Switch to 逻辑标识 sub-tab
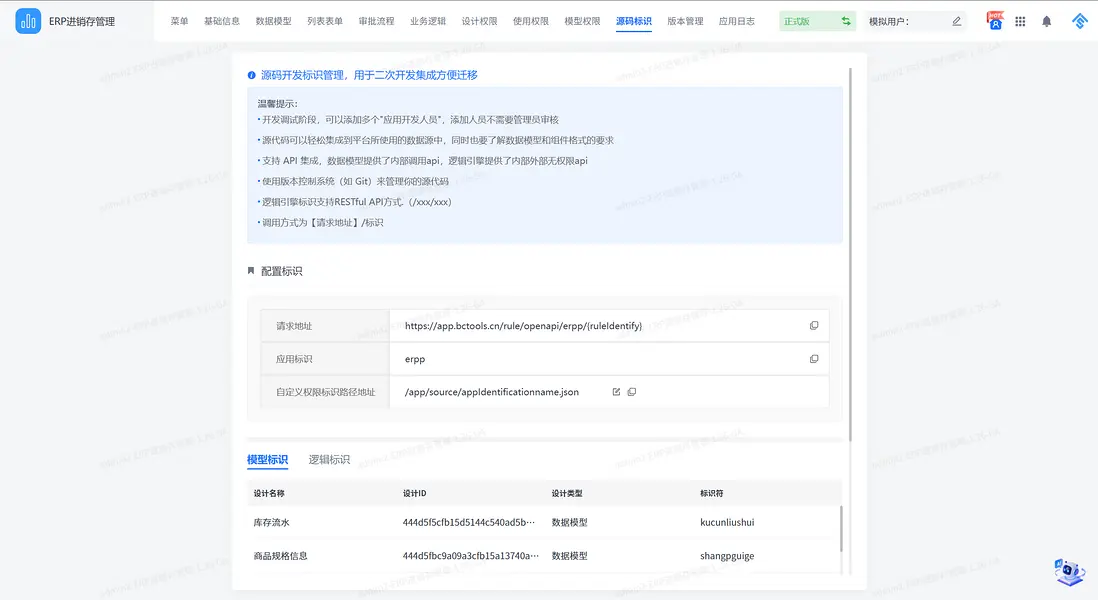This screenshot has width=1098, height=600. (329, 459)
